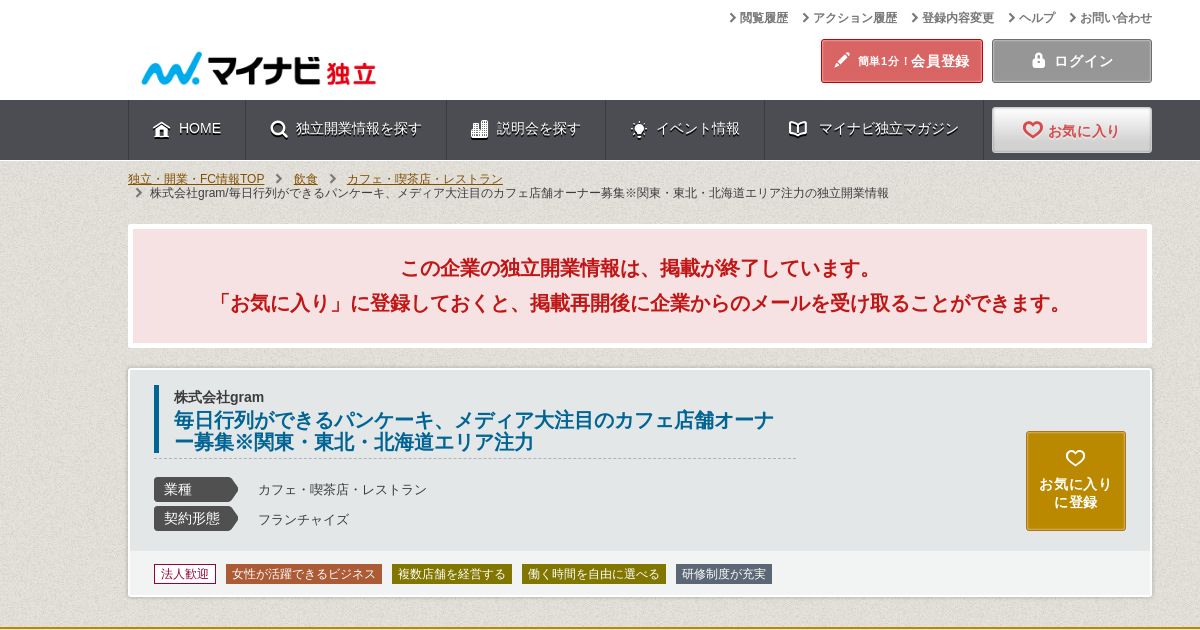The width and height of the screenshot is (1200, 630).
Task: Click the house icon beside HOME
Action: pos(161,129)
